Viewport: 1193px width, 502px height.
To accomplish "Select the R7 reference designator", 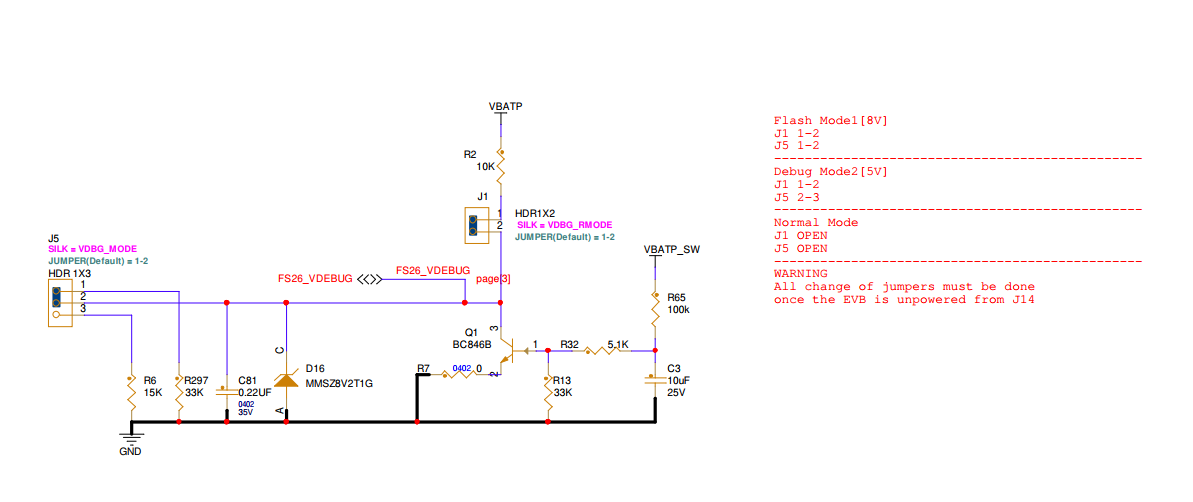I will [x=424, y=368].
